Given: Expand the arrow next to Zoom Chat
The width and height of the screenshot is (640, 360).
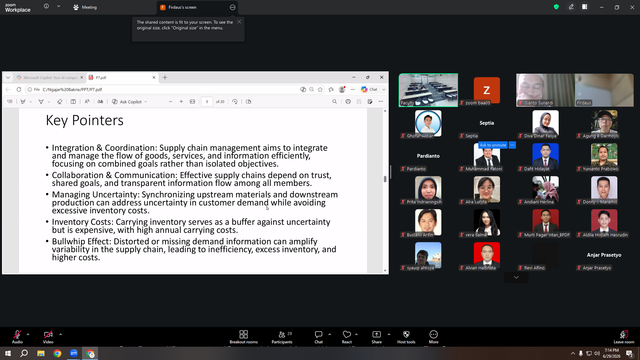Looking at the screenshot, I should [329, 334].
